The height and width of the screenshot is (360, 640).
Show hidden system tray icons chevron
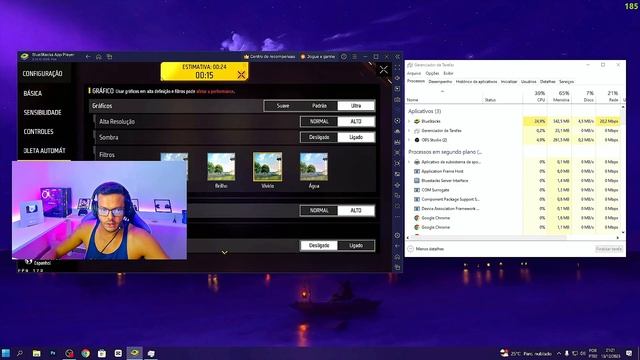tap(559, 353)
